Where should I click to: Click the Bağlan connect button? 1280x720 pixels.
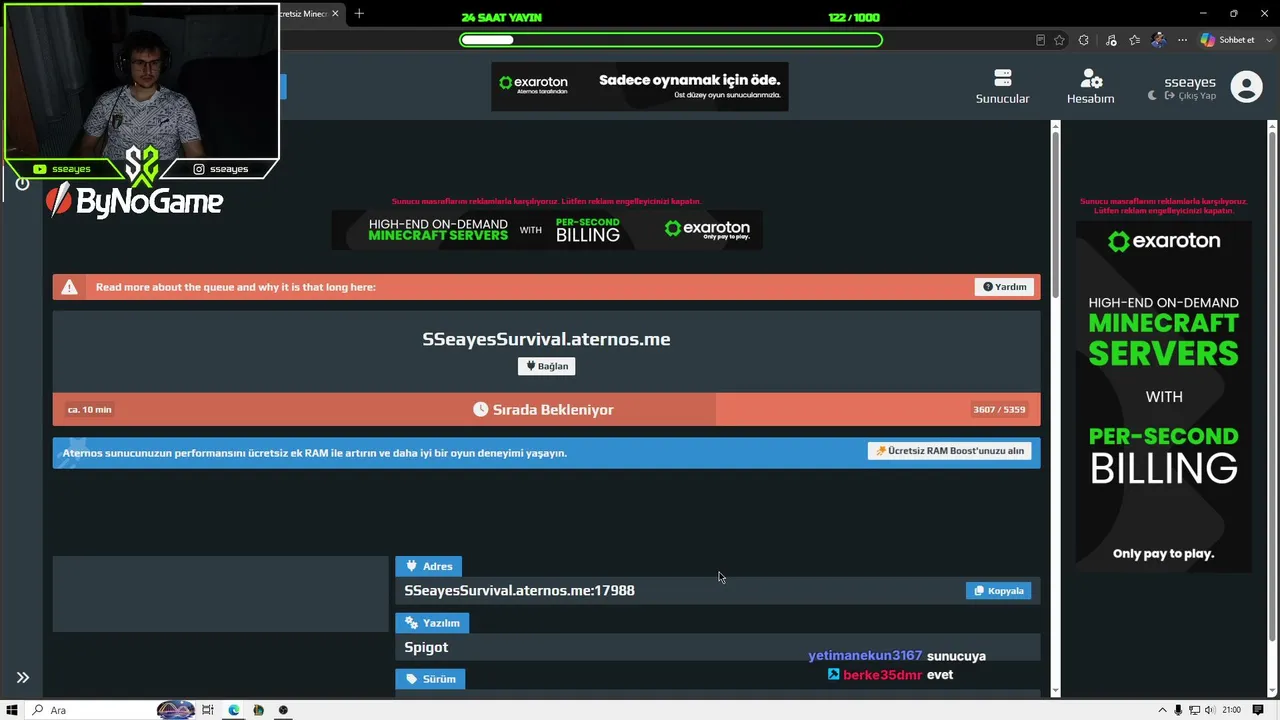pyautogui.click(x=546, y=366)
